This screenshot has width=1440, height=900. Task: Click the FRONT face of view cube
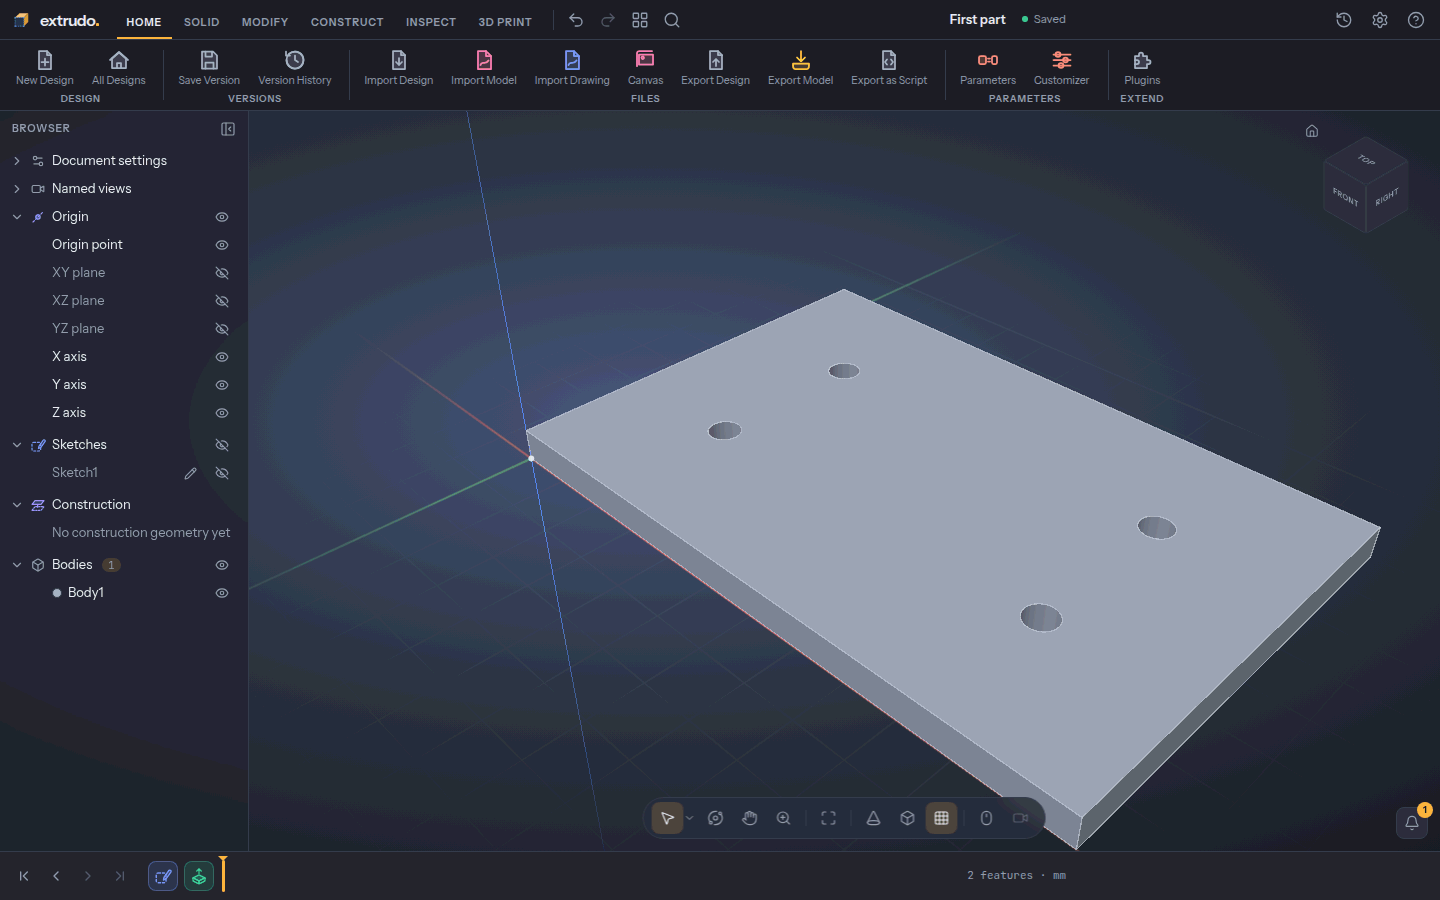coord(1345,197)
